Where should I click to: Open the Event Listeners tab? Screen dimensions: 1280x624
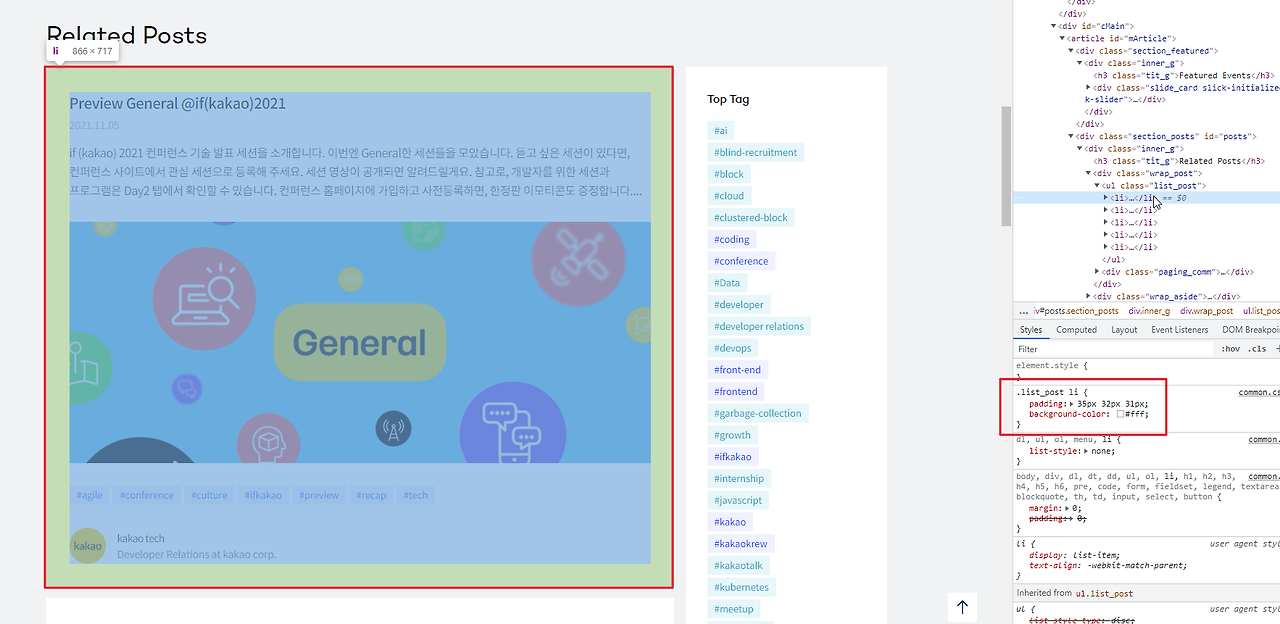[1180, 330]
